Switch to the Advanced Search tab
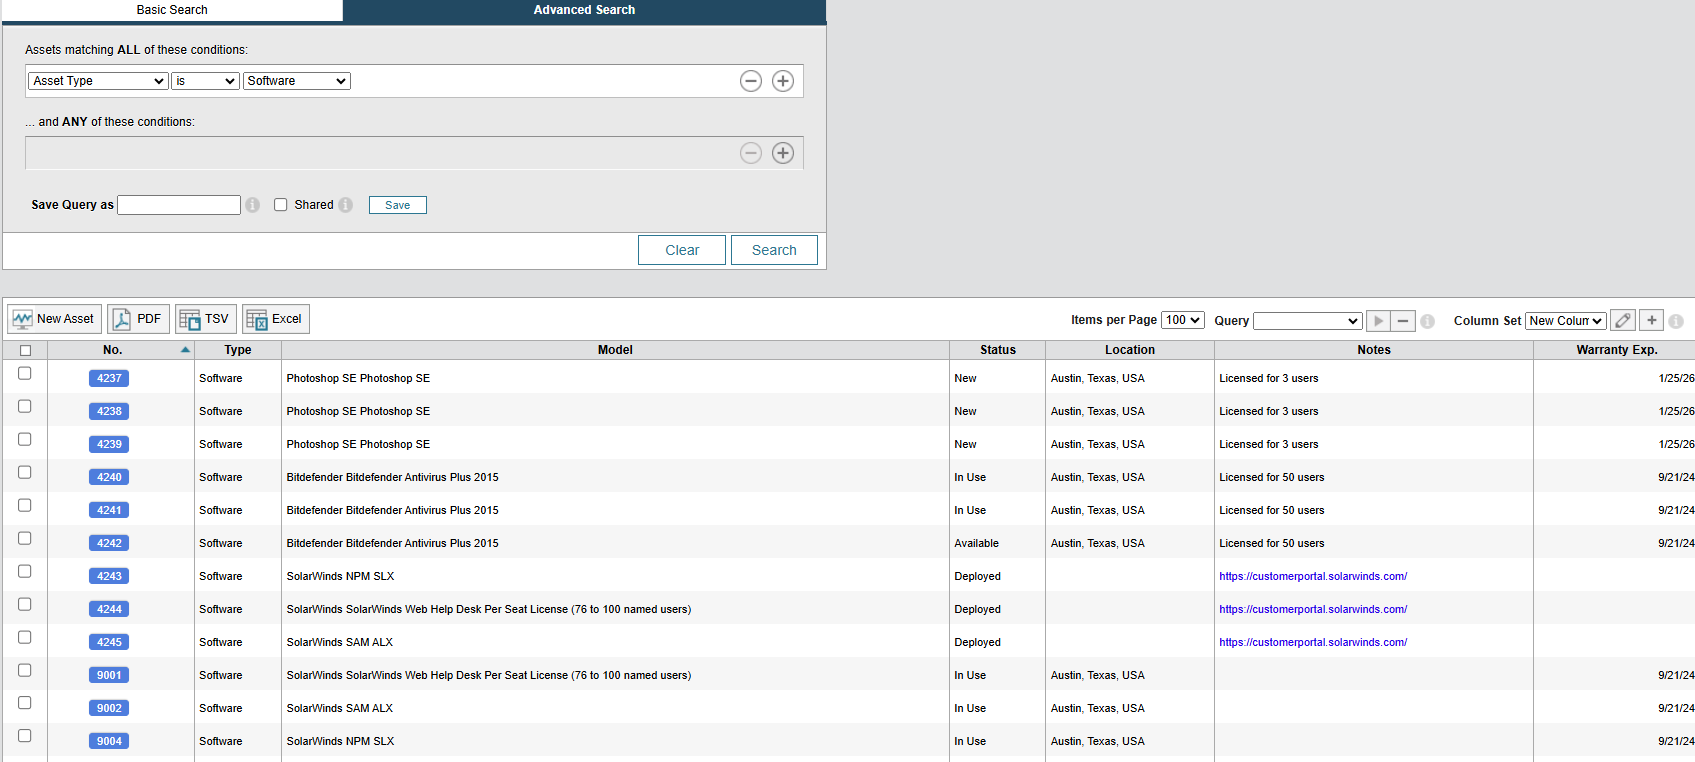The width and height of the screenshot is (1695, 762). 585,10
